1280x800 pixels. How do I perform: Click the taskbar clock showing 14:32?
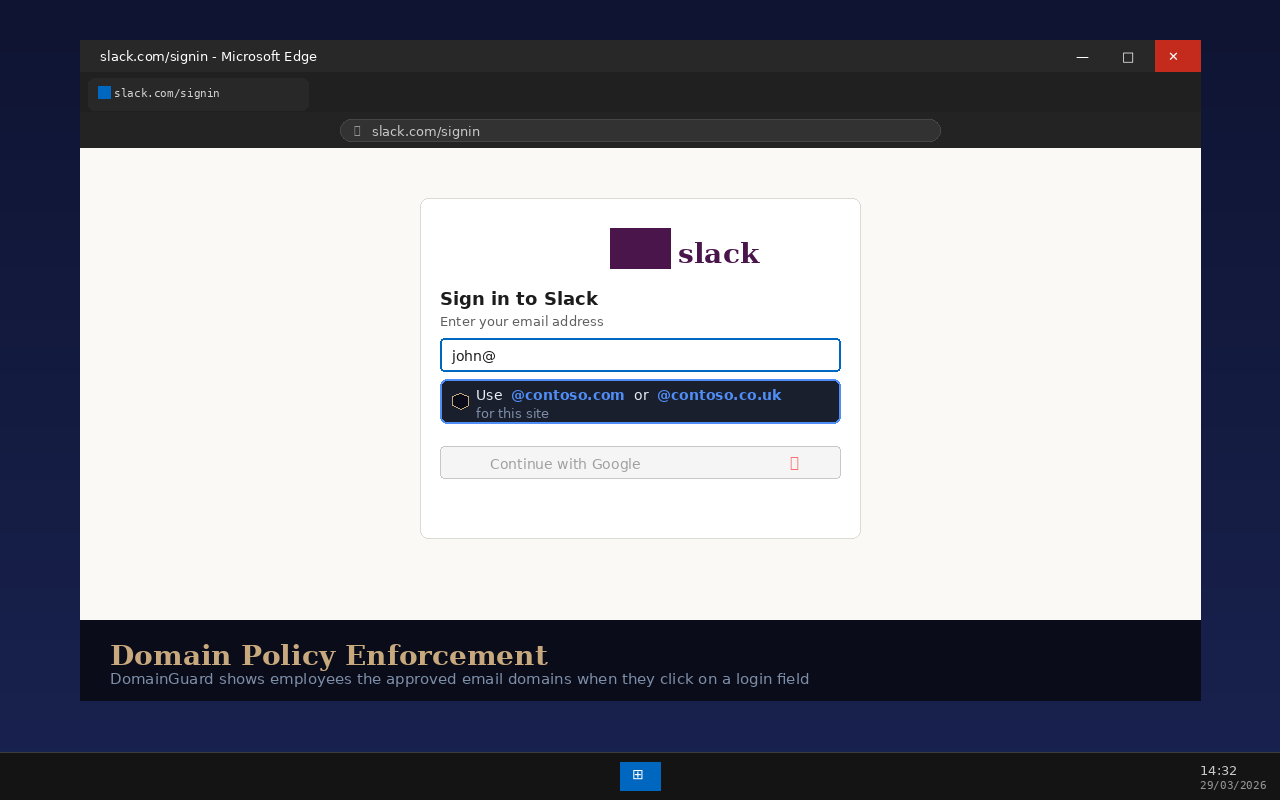click(x=1218, y=770)
